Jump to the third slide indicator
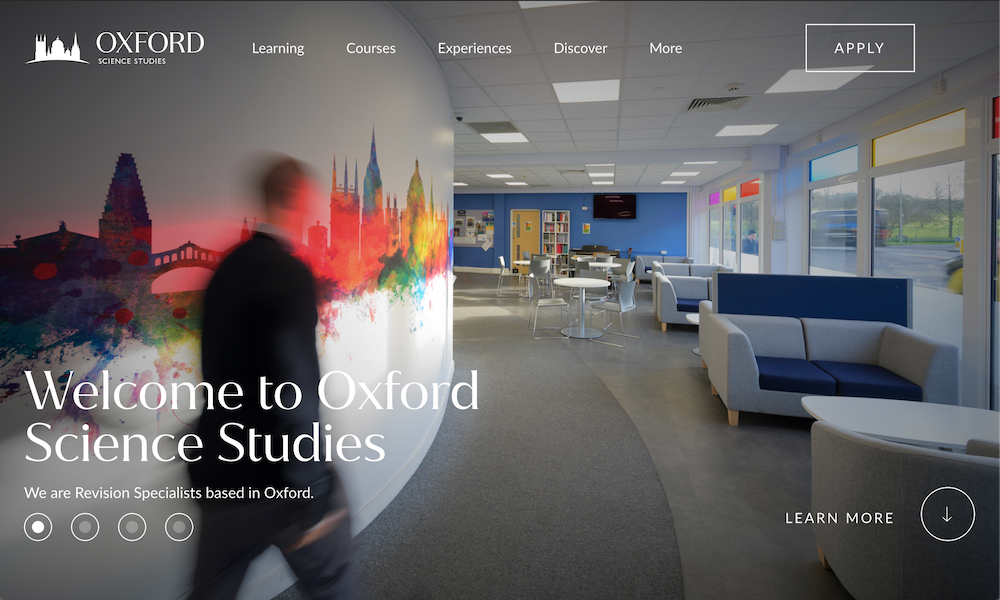The height and width of the screenshot is (600, 1000). click(132, 527)
